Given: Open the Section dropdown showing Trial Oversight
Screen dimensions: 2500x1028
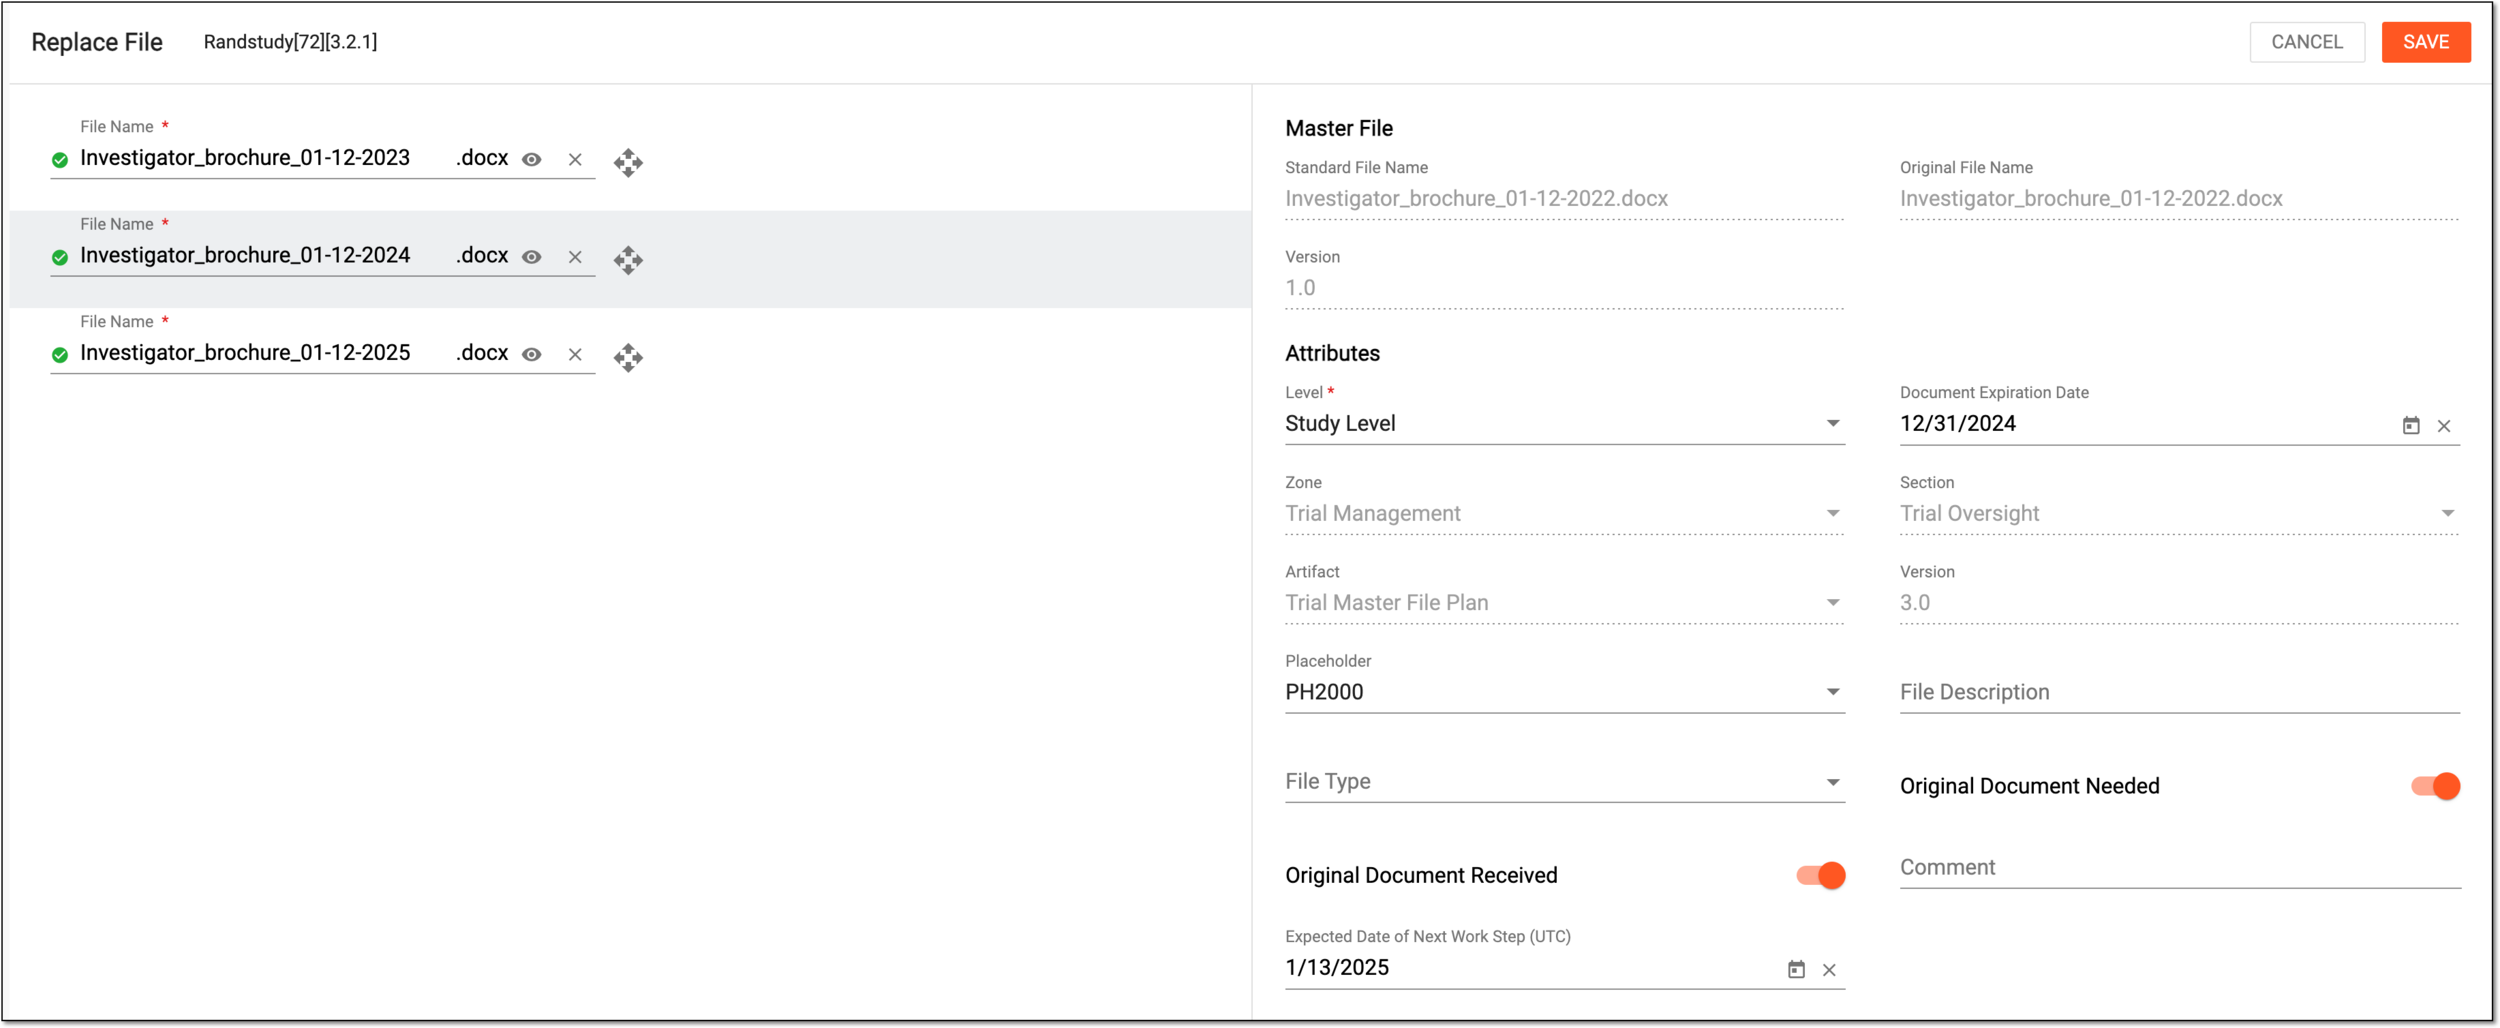Looking at the screenshot, I should point(2179,514).
